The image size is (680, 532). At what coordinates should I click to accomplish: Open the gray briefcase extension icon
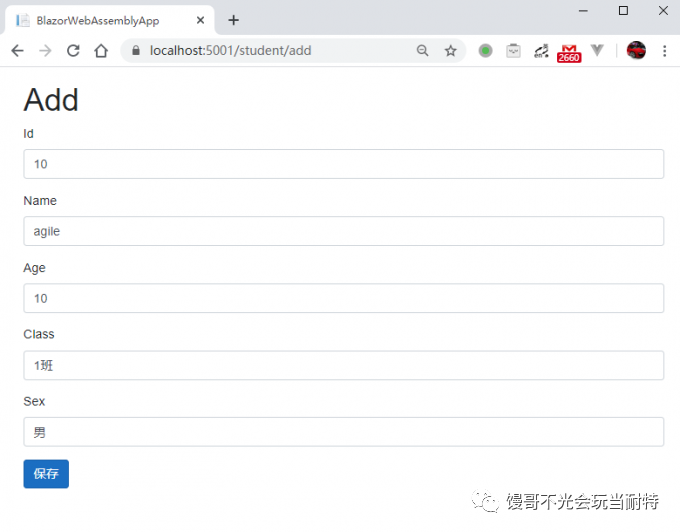pyautogui.click(x=513, y=51)
